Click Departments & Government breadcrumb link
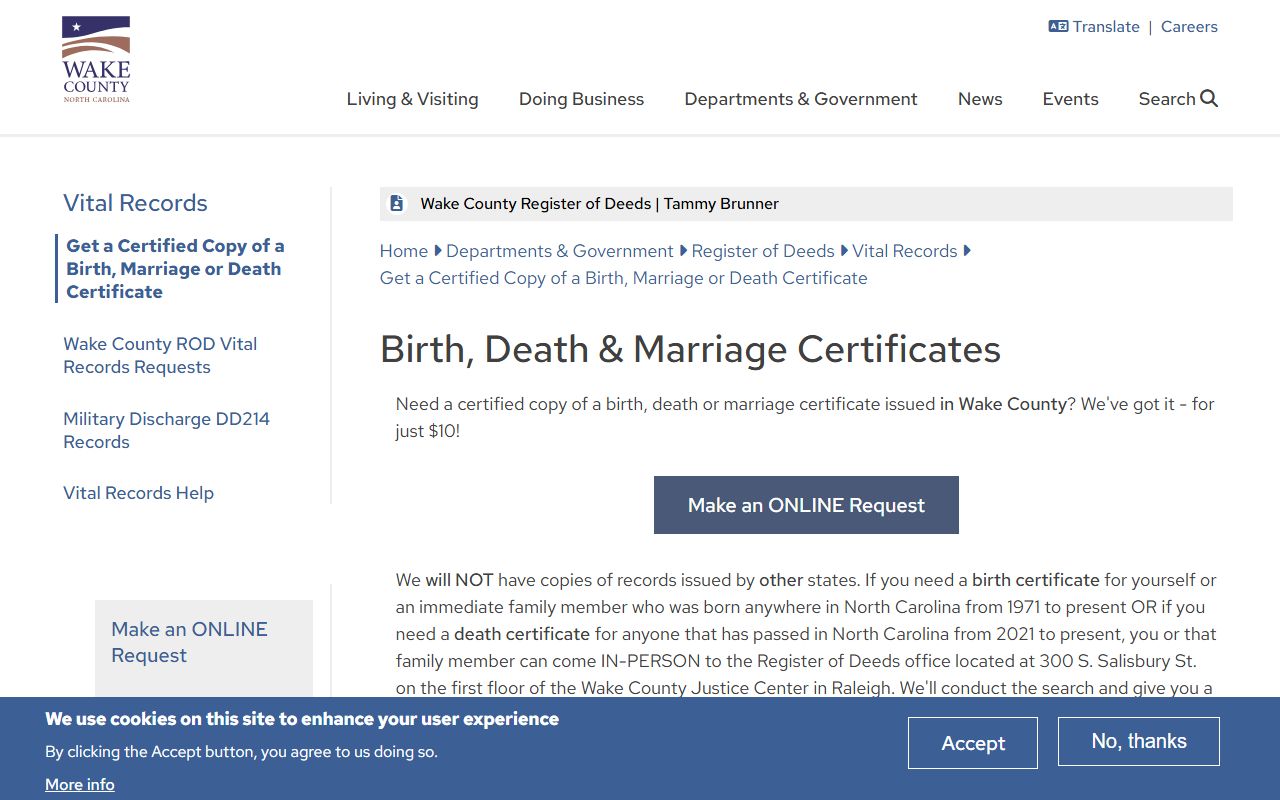Screen dimensions: 1280x800 [x=560, y=251]
